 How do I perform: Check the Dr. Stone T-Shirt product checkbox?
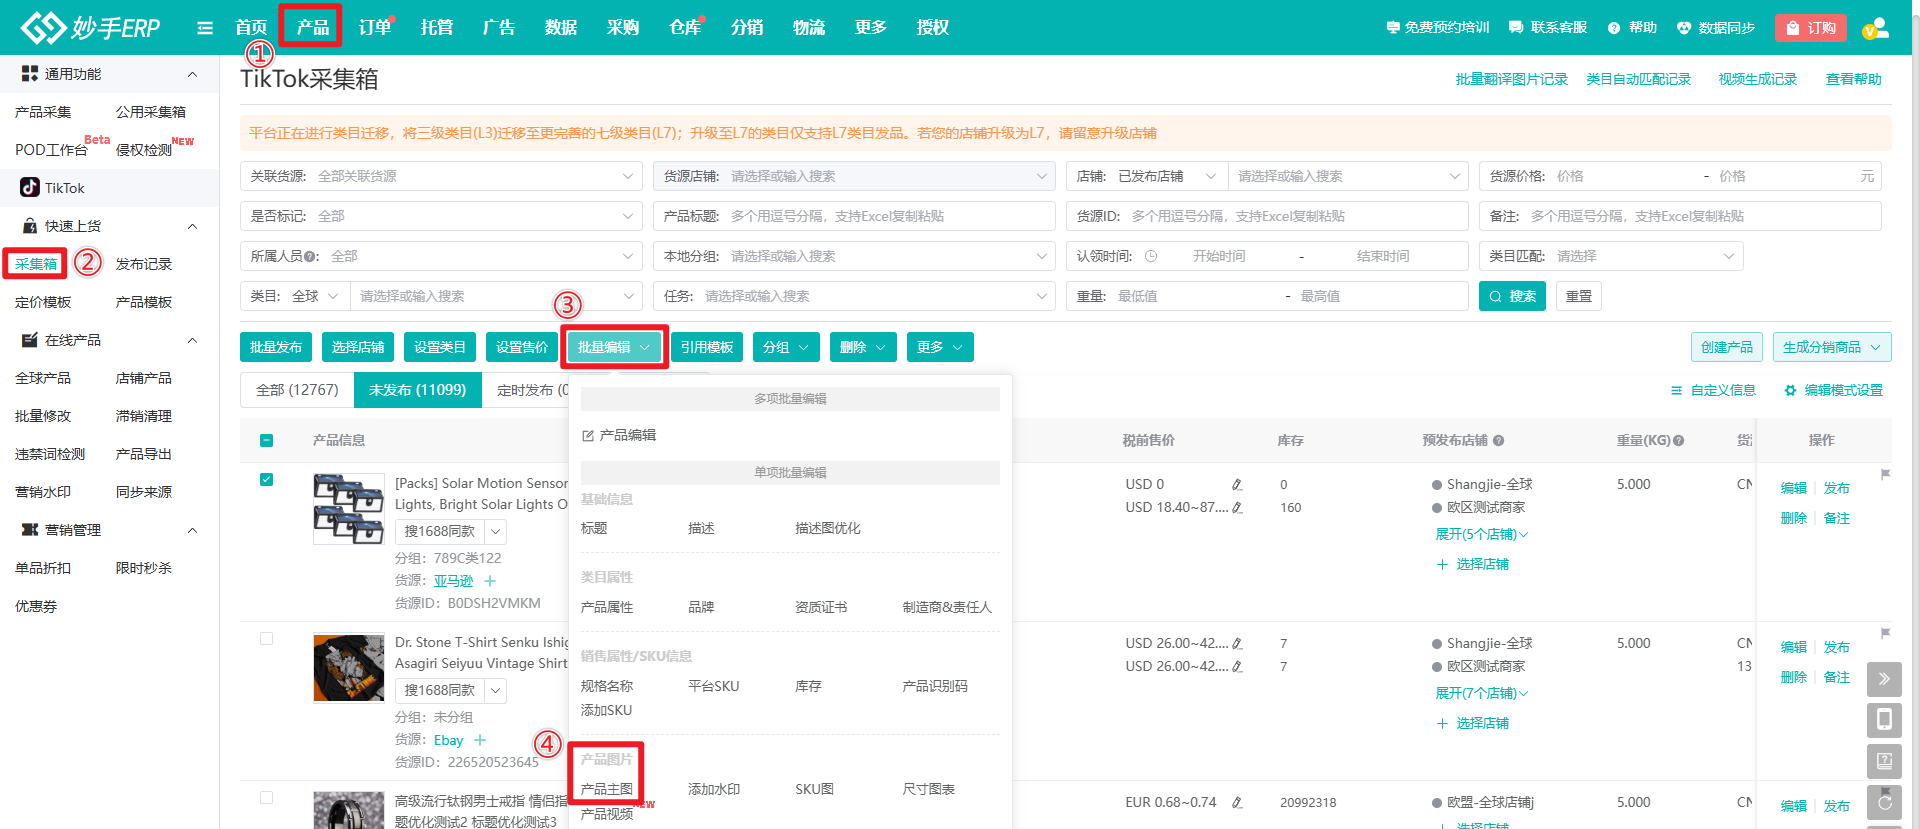(266, 639)
